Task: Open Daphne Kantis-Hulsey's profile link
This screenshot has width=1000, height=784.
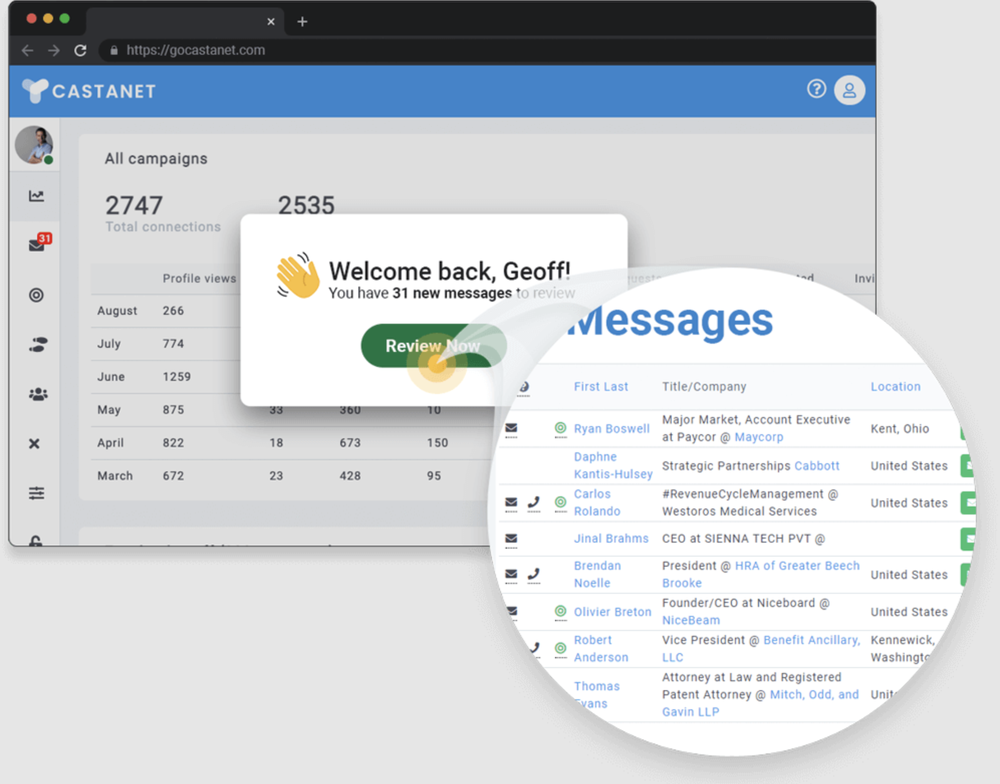Action: point(613,465)
